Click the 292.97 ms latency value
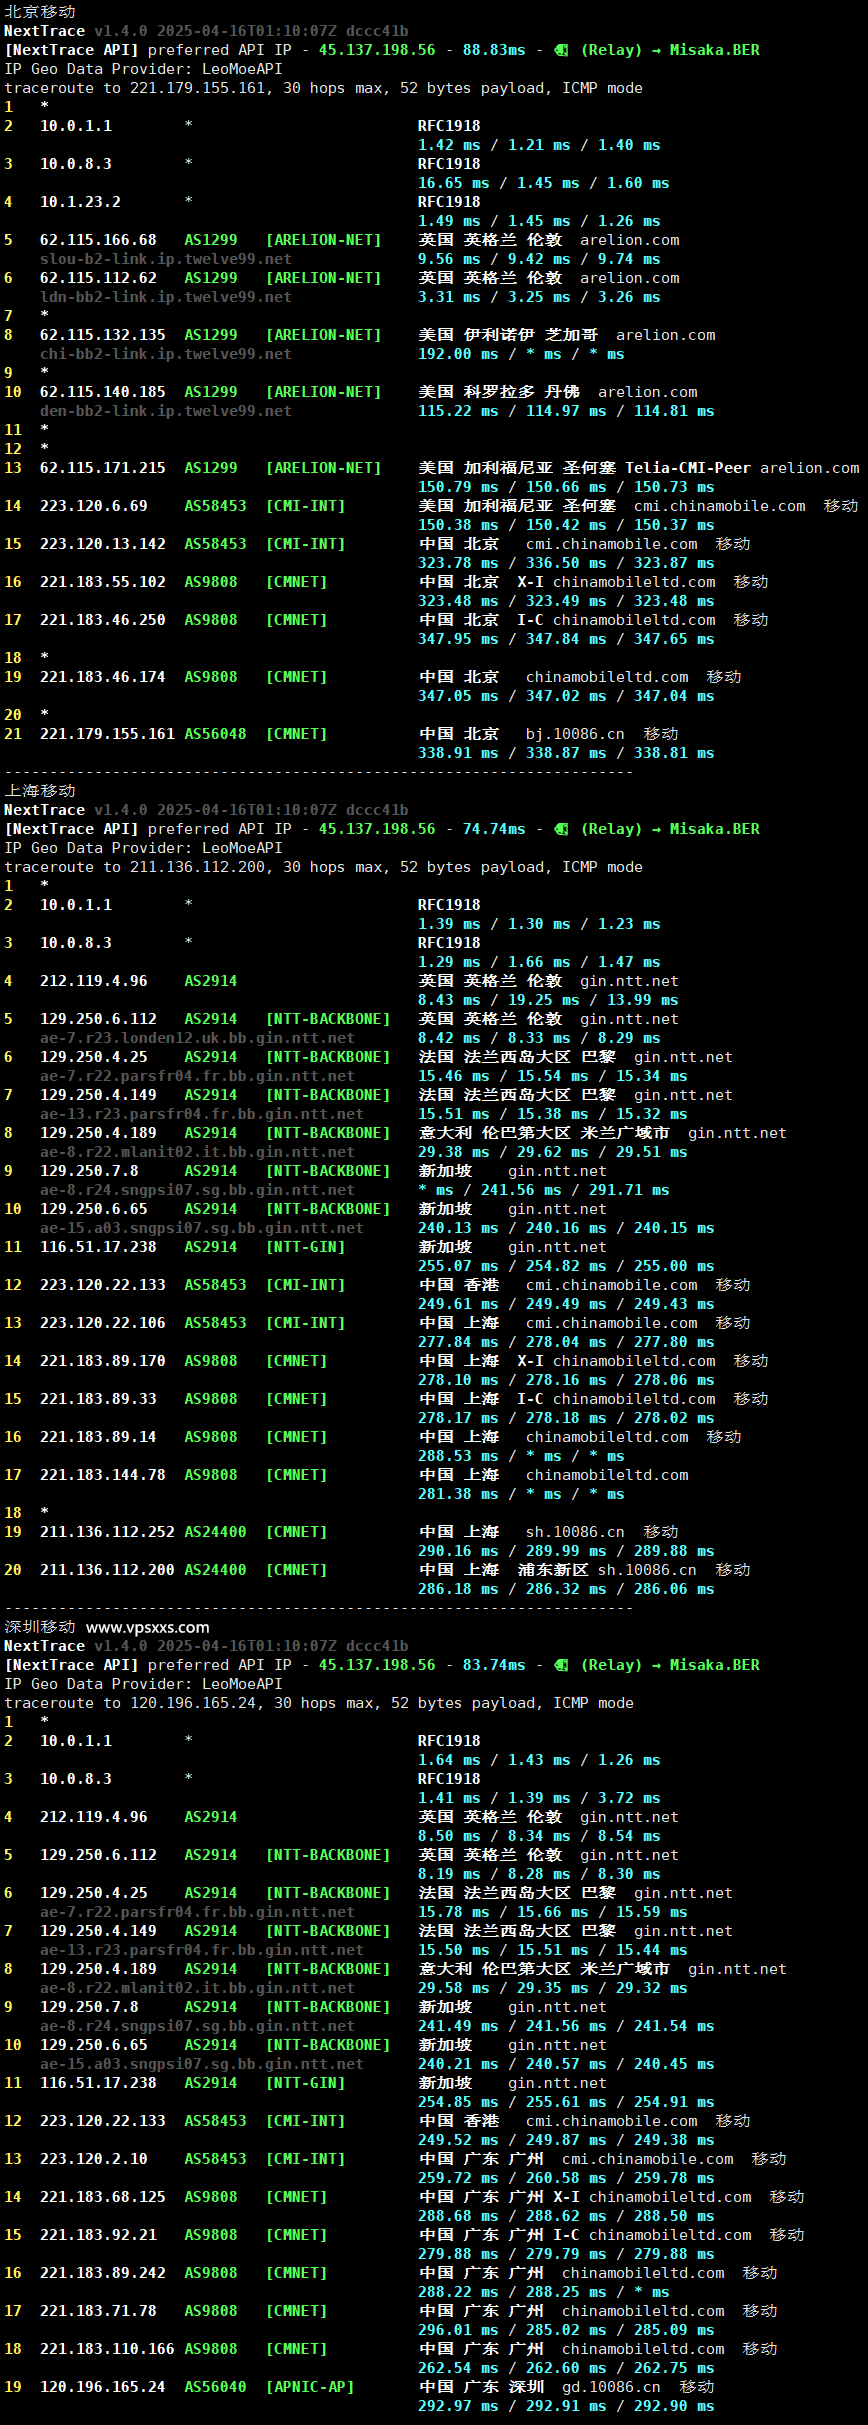 pyautogui.click(x=458, y=2406)
